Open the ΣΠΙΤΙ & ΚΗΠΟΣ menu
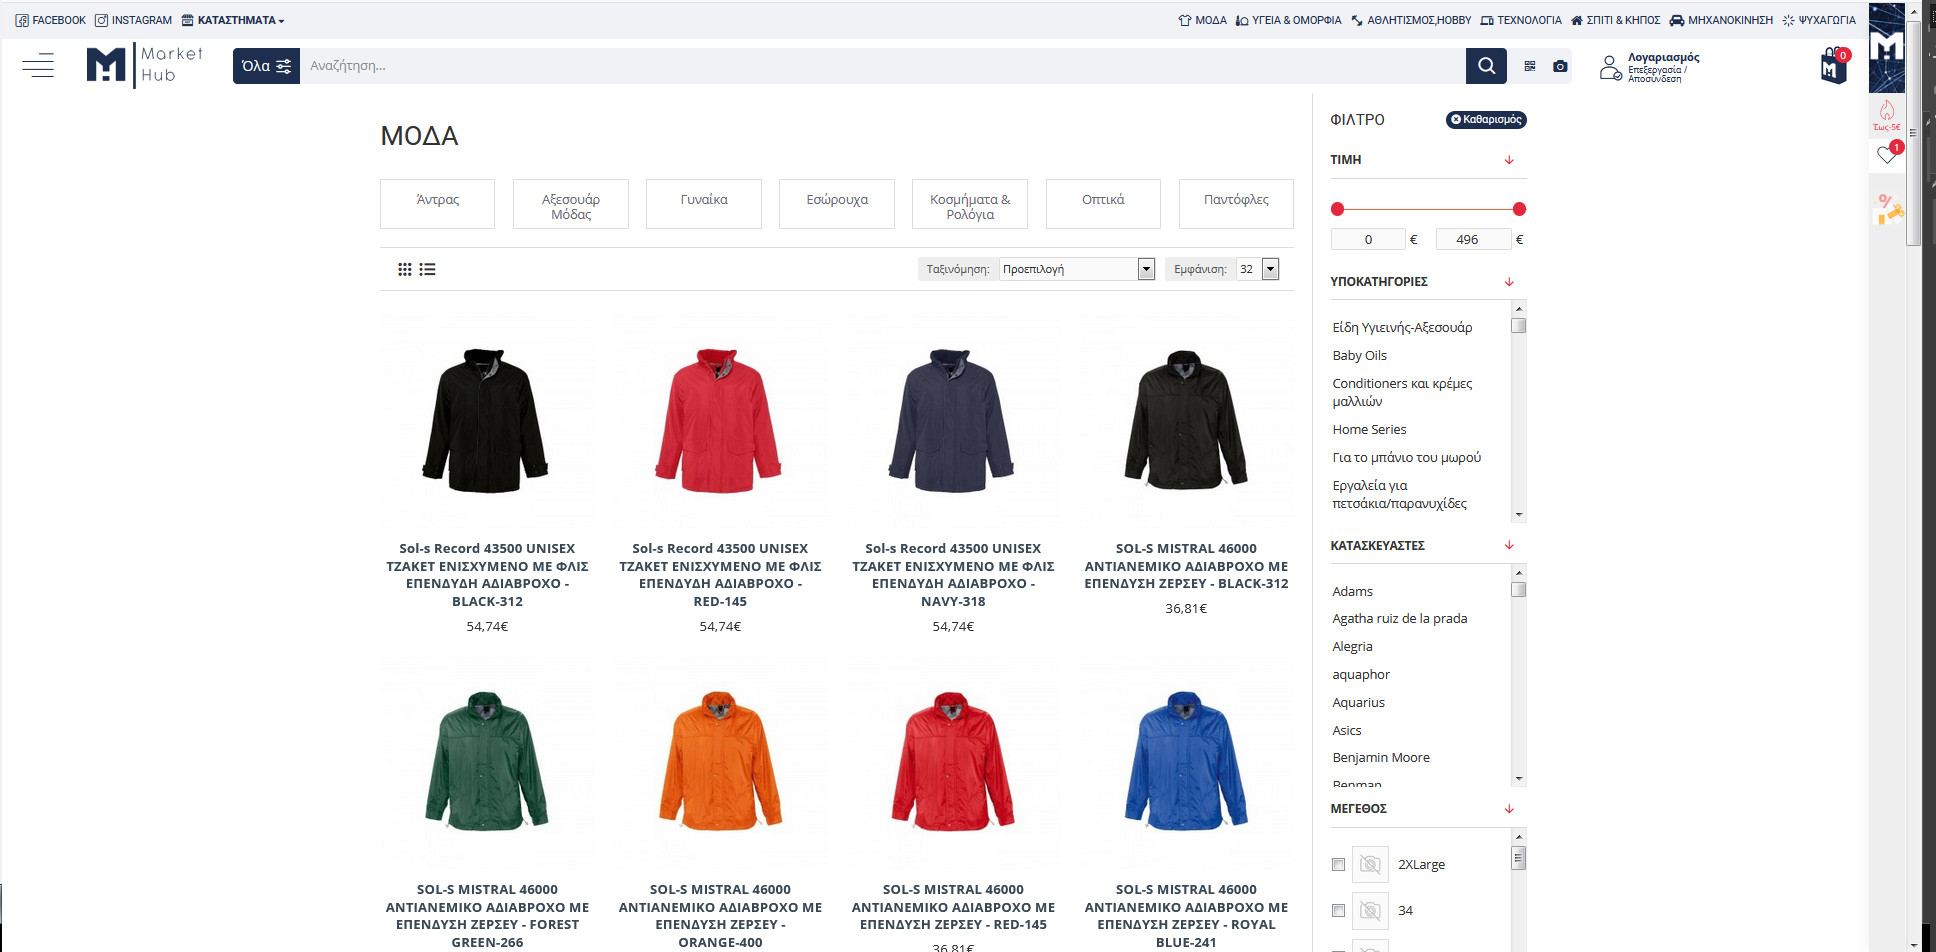1936x952 pixels. tap(1616, 20)
